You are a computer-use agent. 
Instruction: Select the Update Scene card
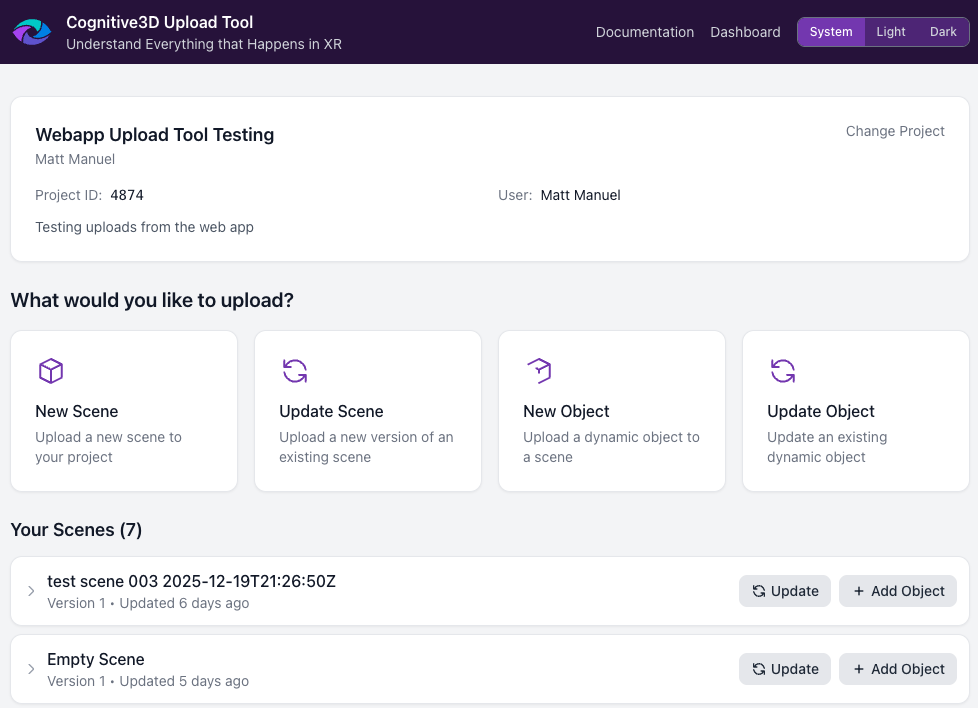pos(368,410)
